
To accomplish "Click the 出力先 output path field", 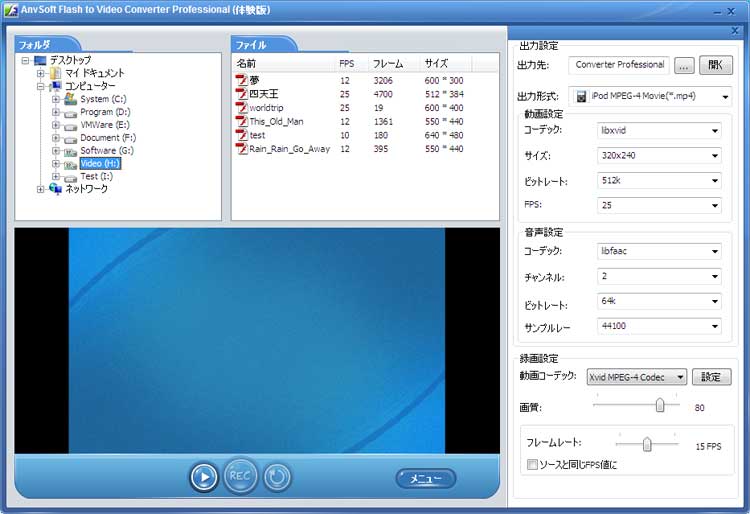I will 619,65.
